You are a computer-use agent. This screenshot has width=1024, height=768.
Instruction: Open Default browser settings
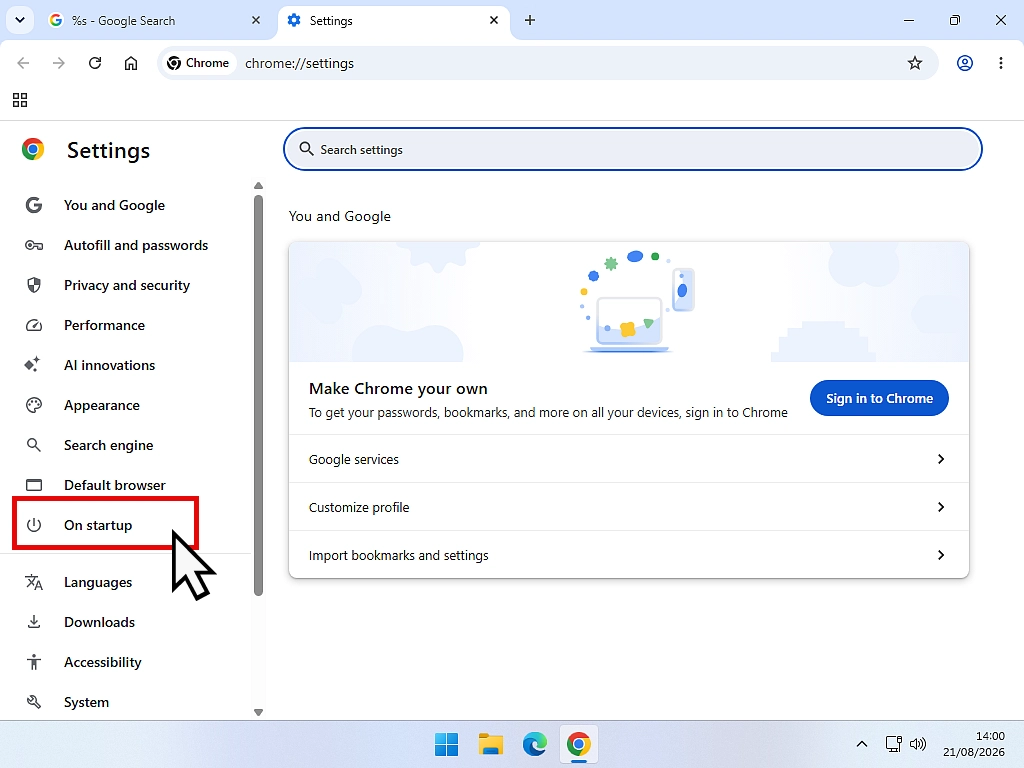pyautogui.click(x=114, y=485)
